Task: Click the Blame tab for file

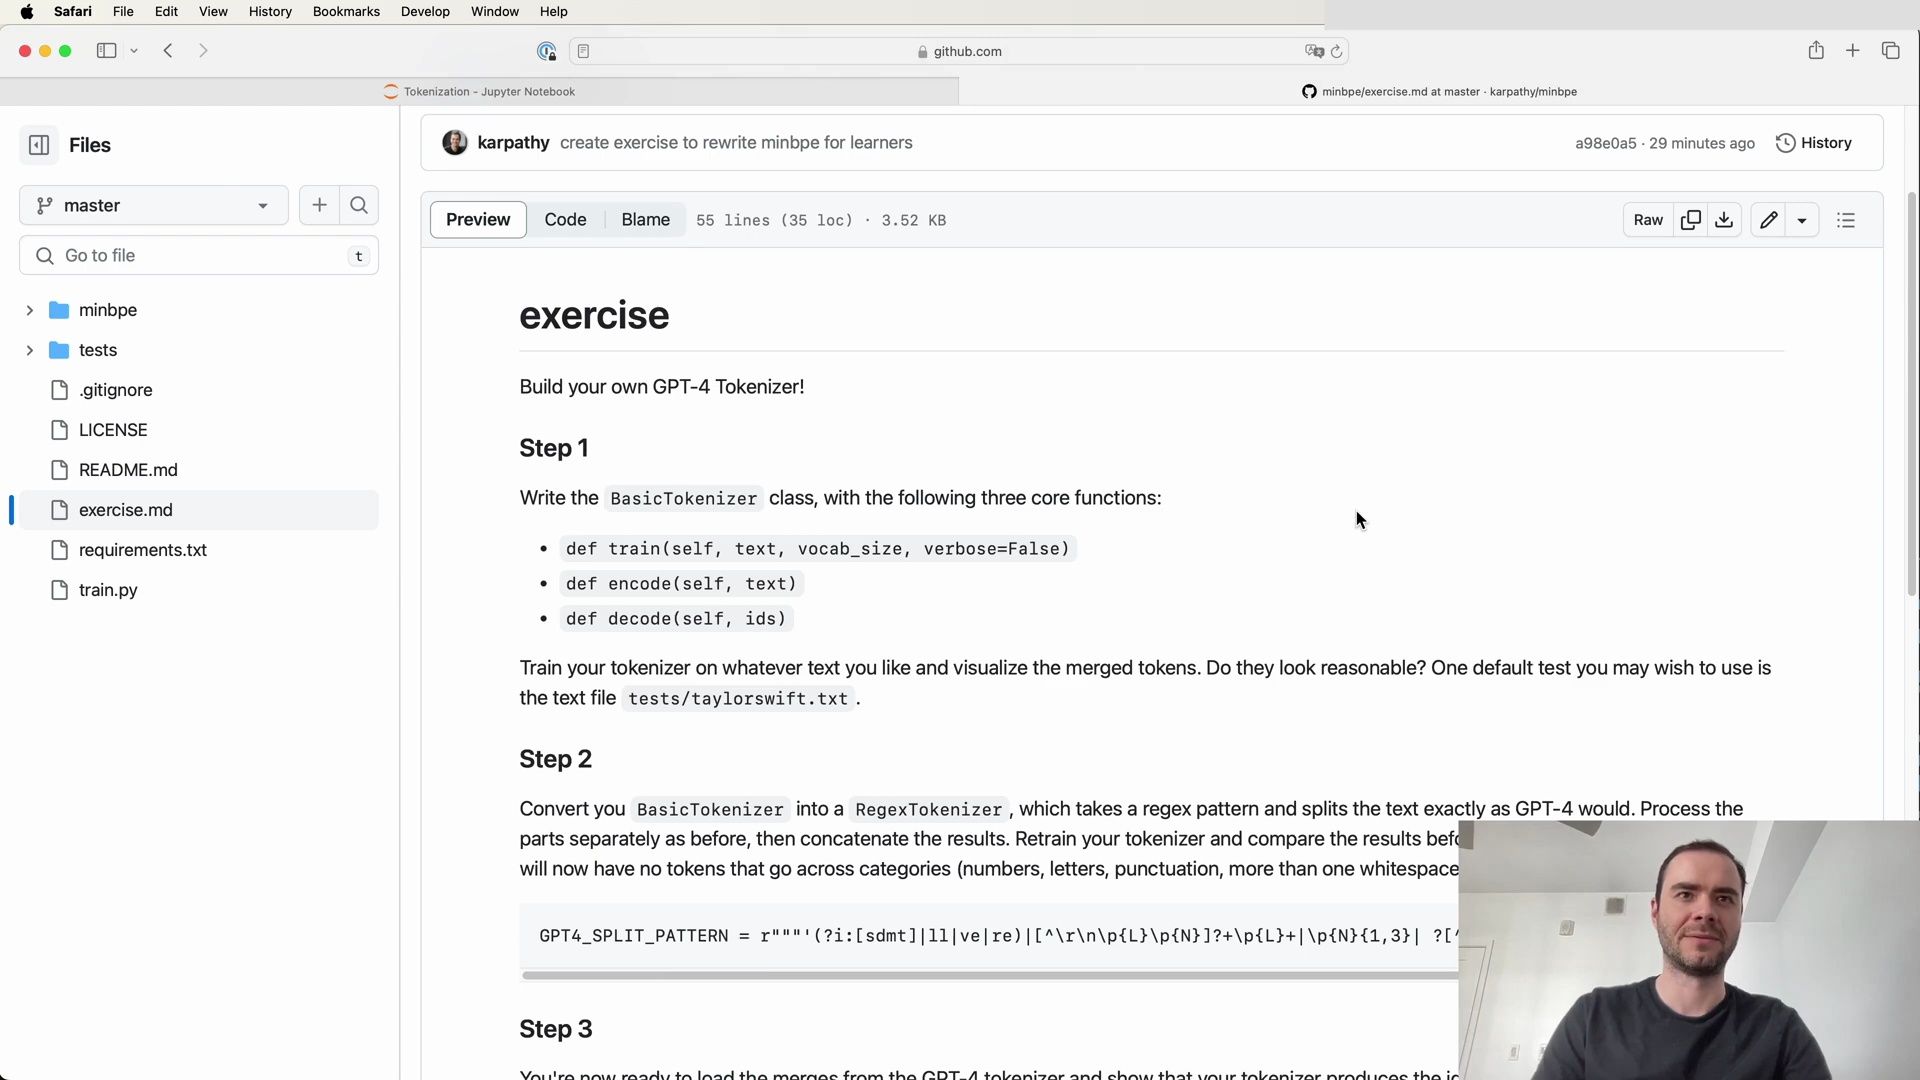Action: tap(645, 219)
